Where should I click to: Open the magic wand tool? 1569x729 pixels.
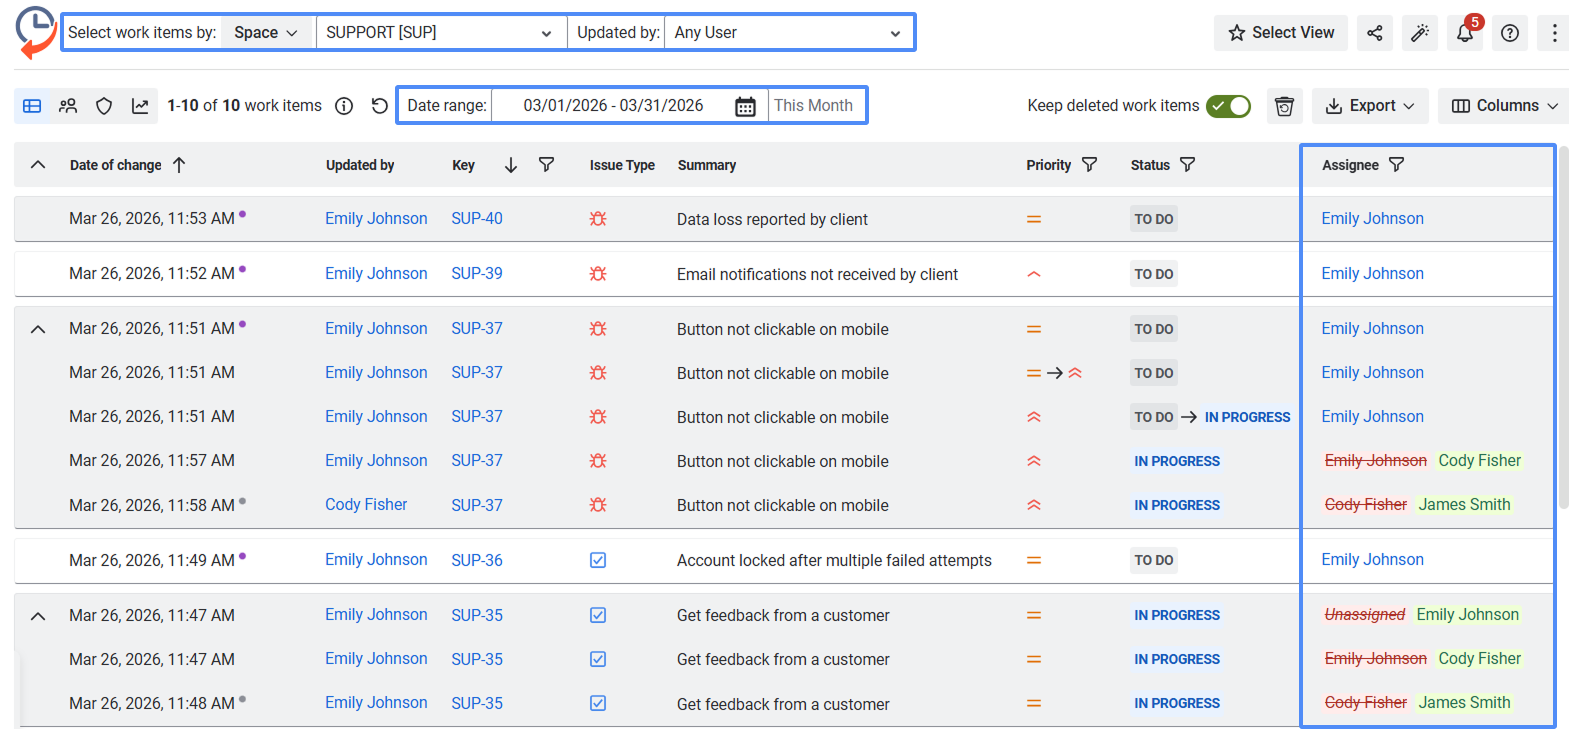coord(1420,33)
